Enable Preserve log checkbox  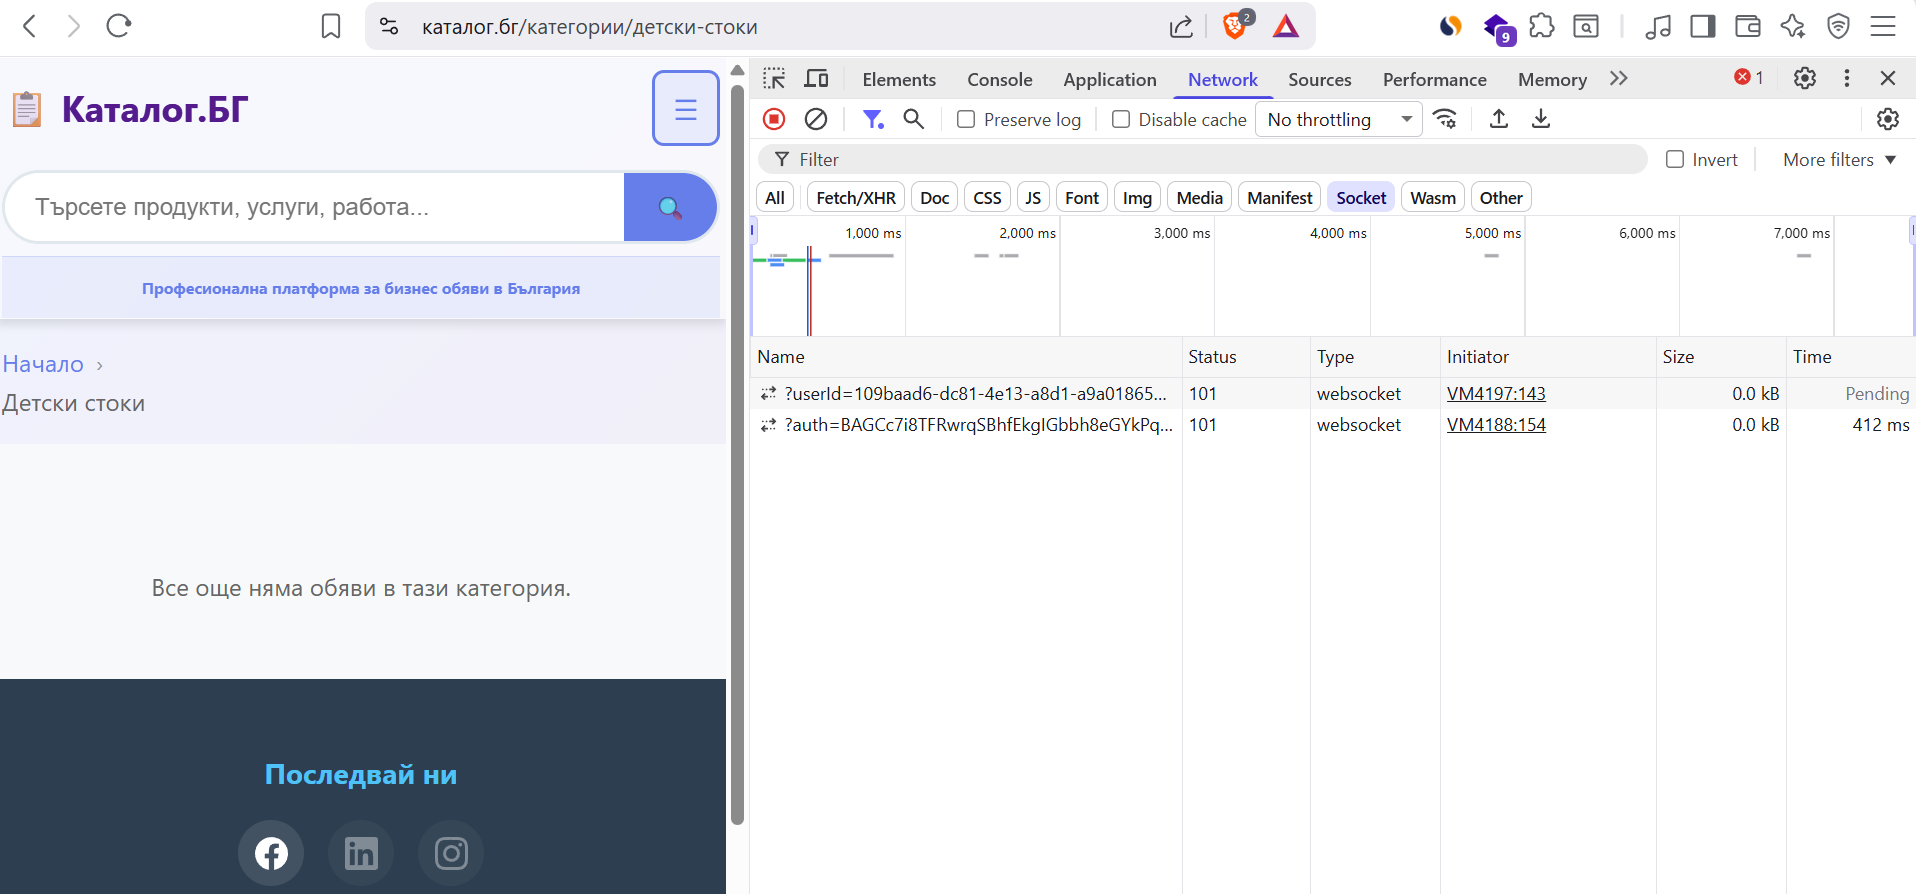[966, 120]
